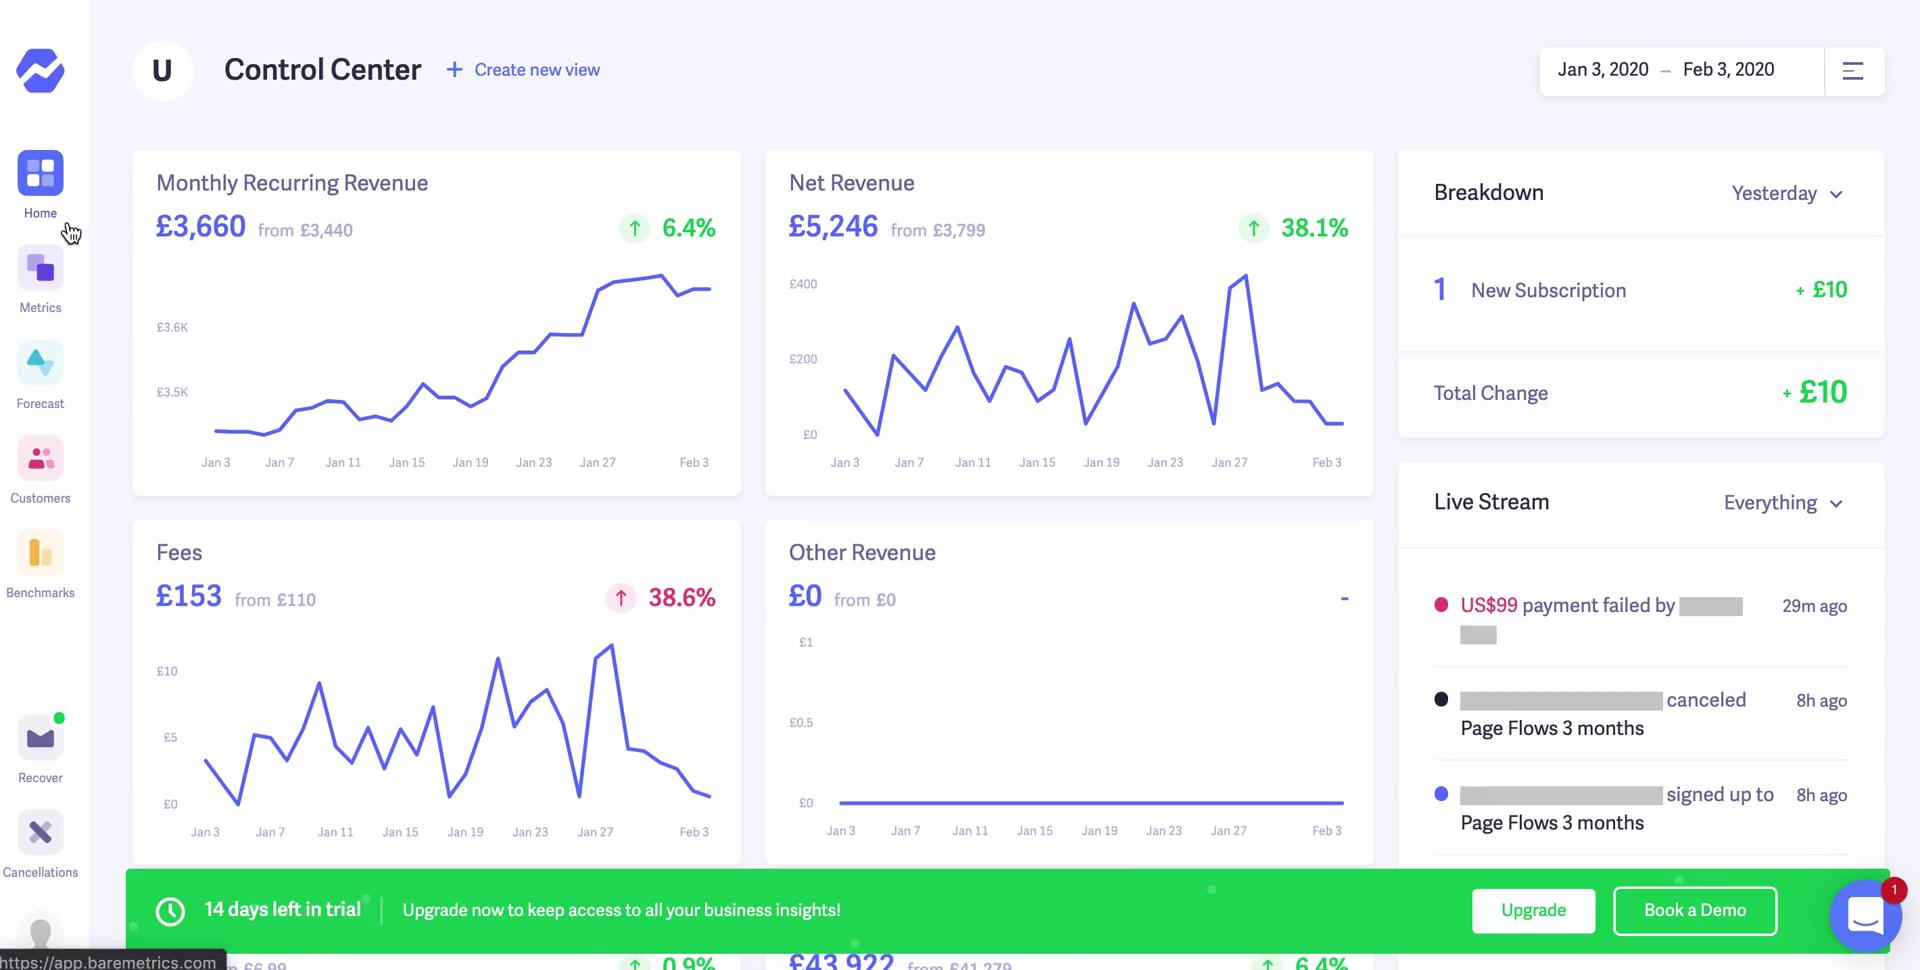
Task: Click the Total Change row
Action: pos(1641,393)
